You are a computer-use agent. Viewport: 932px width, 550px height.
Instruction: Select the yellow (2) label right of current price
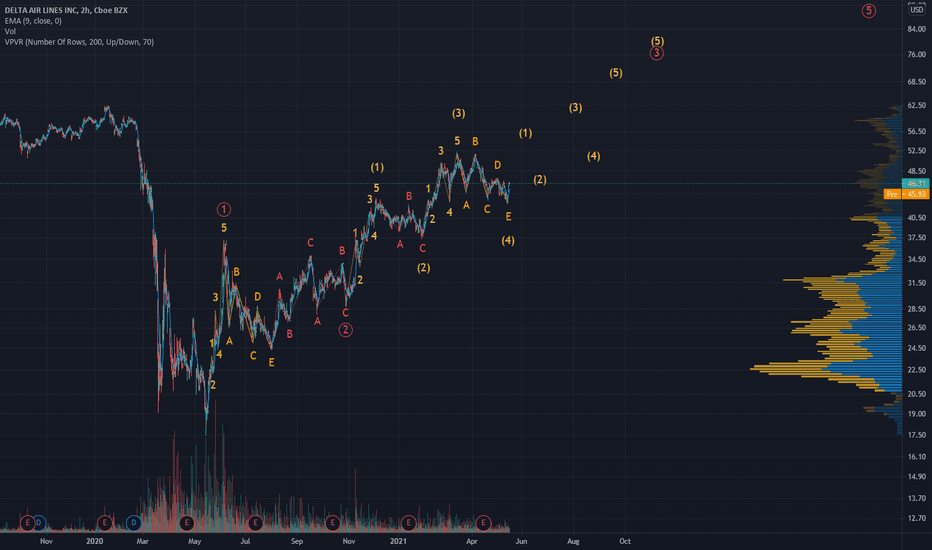(x=540, y=180)
